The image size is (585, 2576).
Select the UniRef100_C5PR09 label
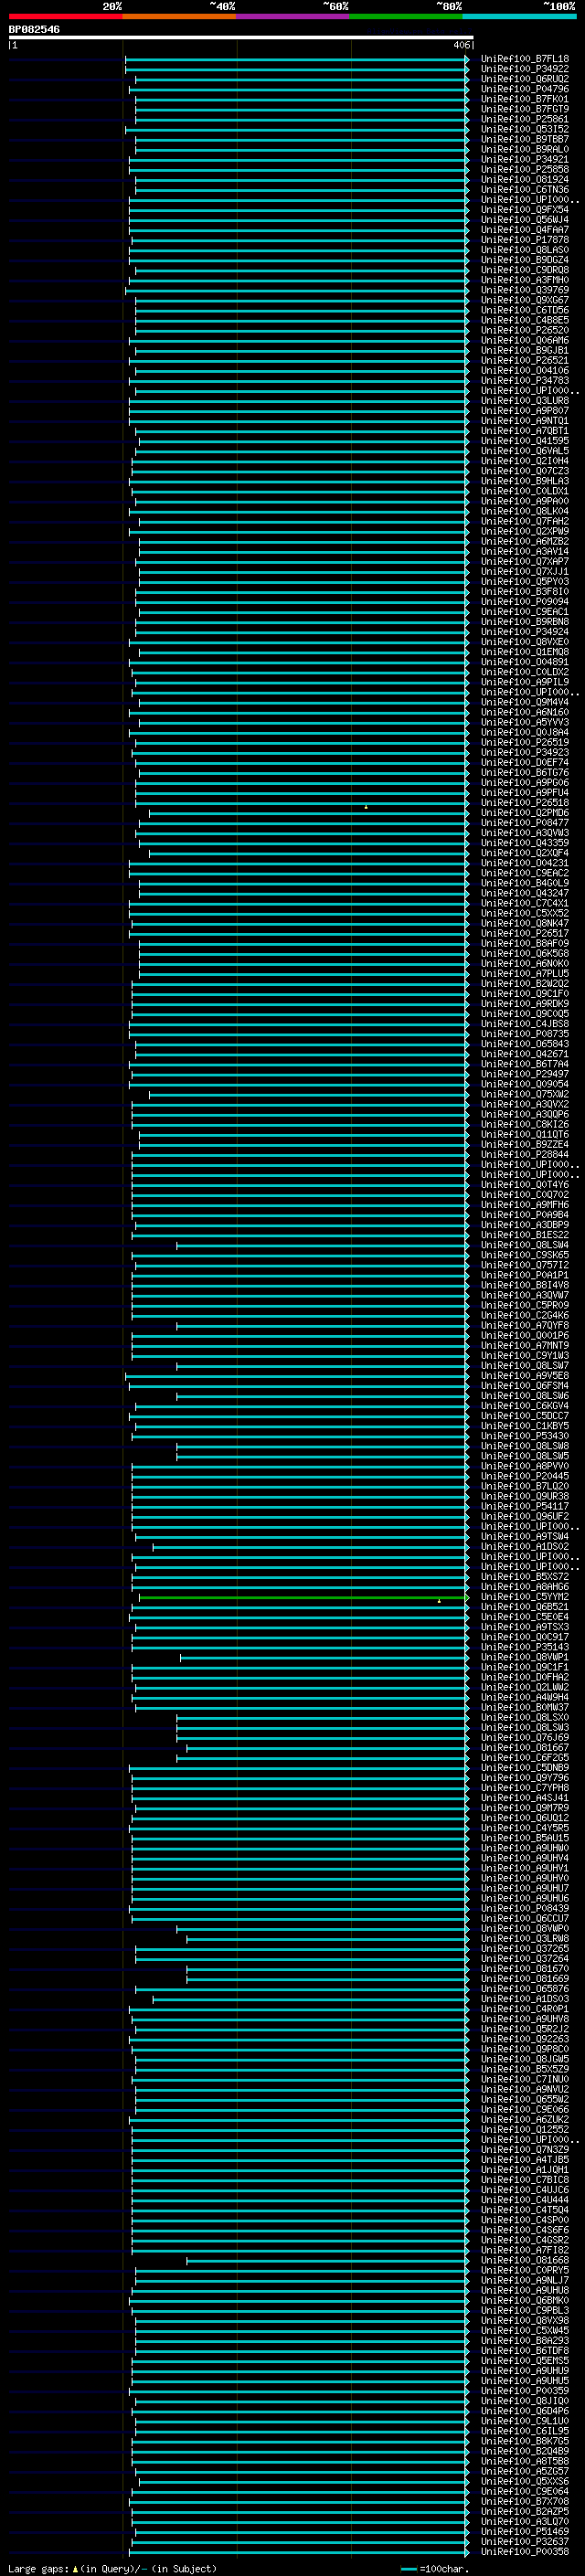coord(525,1305)
